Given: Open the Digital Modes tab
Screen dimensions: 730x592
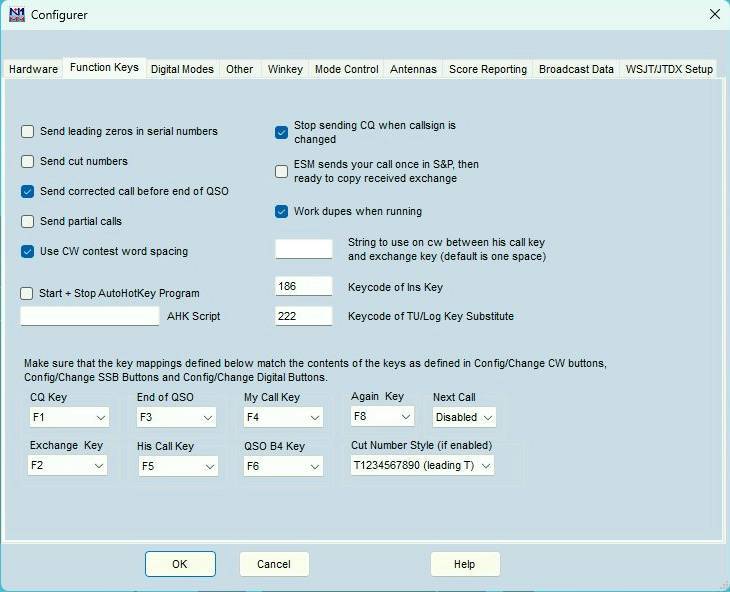Looking at the screenshot, I should tap(182, 69).
